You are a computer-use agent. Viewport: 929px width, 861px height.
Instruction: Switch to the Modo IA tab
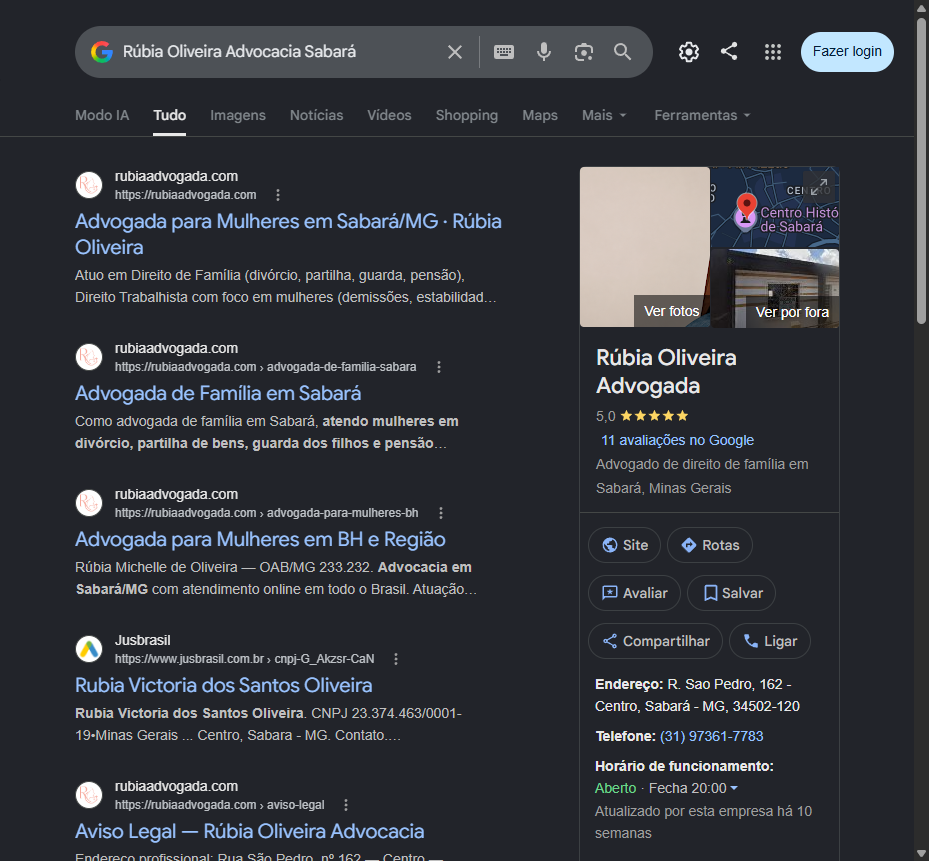coord(102,115)
